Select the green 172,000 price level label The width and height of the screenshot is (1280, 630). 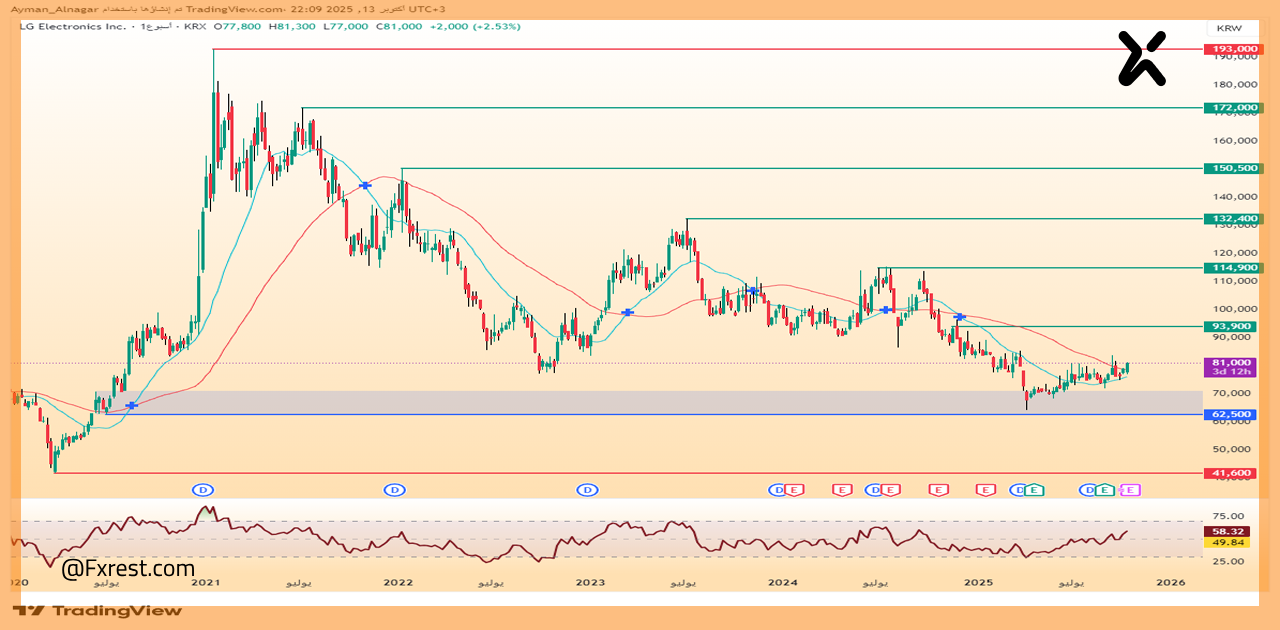pyautogui.click(x=1231, y=107)
